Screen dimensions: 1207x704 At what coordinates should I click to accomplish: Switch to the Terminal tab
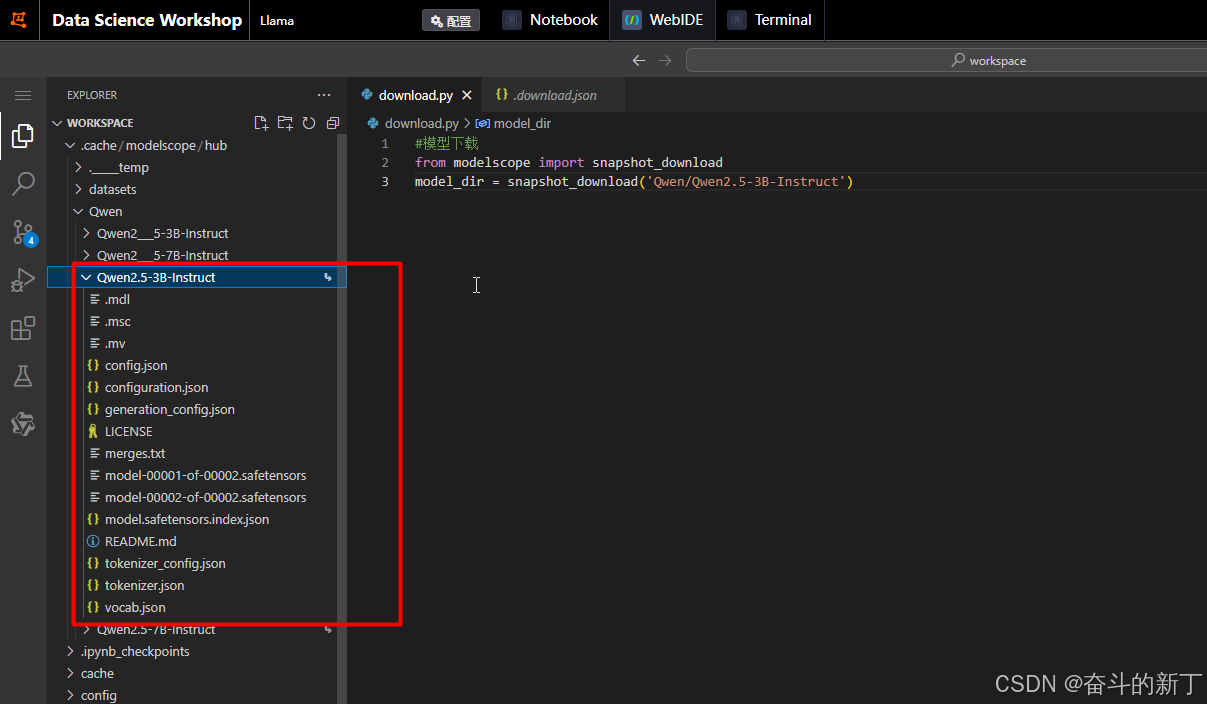[771, 20]
